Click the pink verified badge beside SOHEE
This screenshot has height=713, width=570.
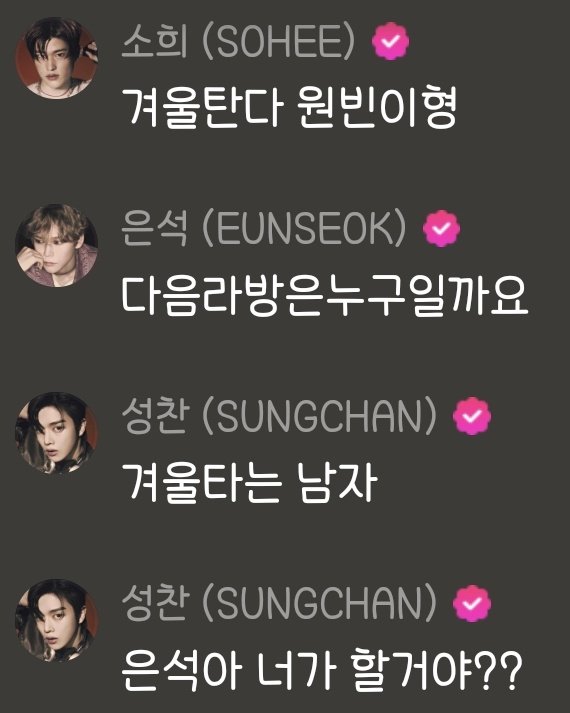[x=390, y=41]
